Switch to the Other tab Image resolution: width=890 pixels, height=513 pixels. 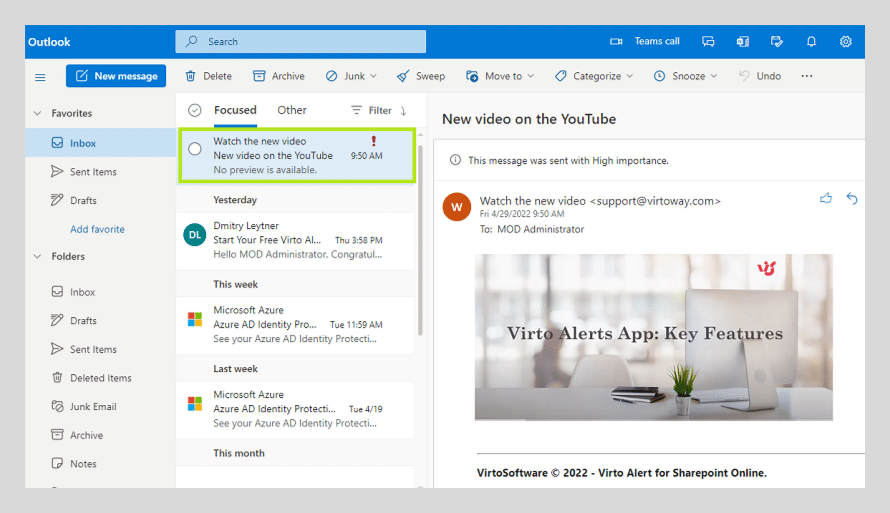pyautogui.click(x=292, y=110)
